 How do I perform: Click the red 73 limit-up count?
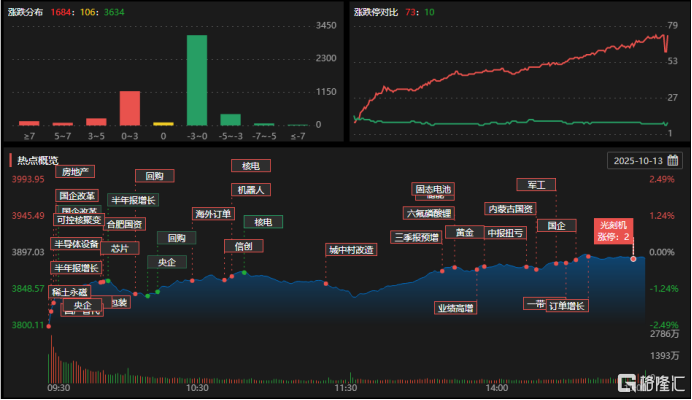410,12
